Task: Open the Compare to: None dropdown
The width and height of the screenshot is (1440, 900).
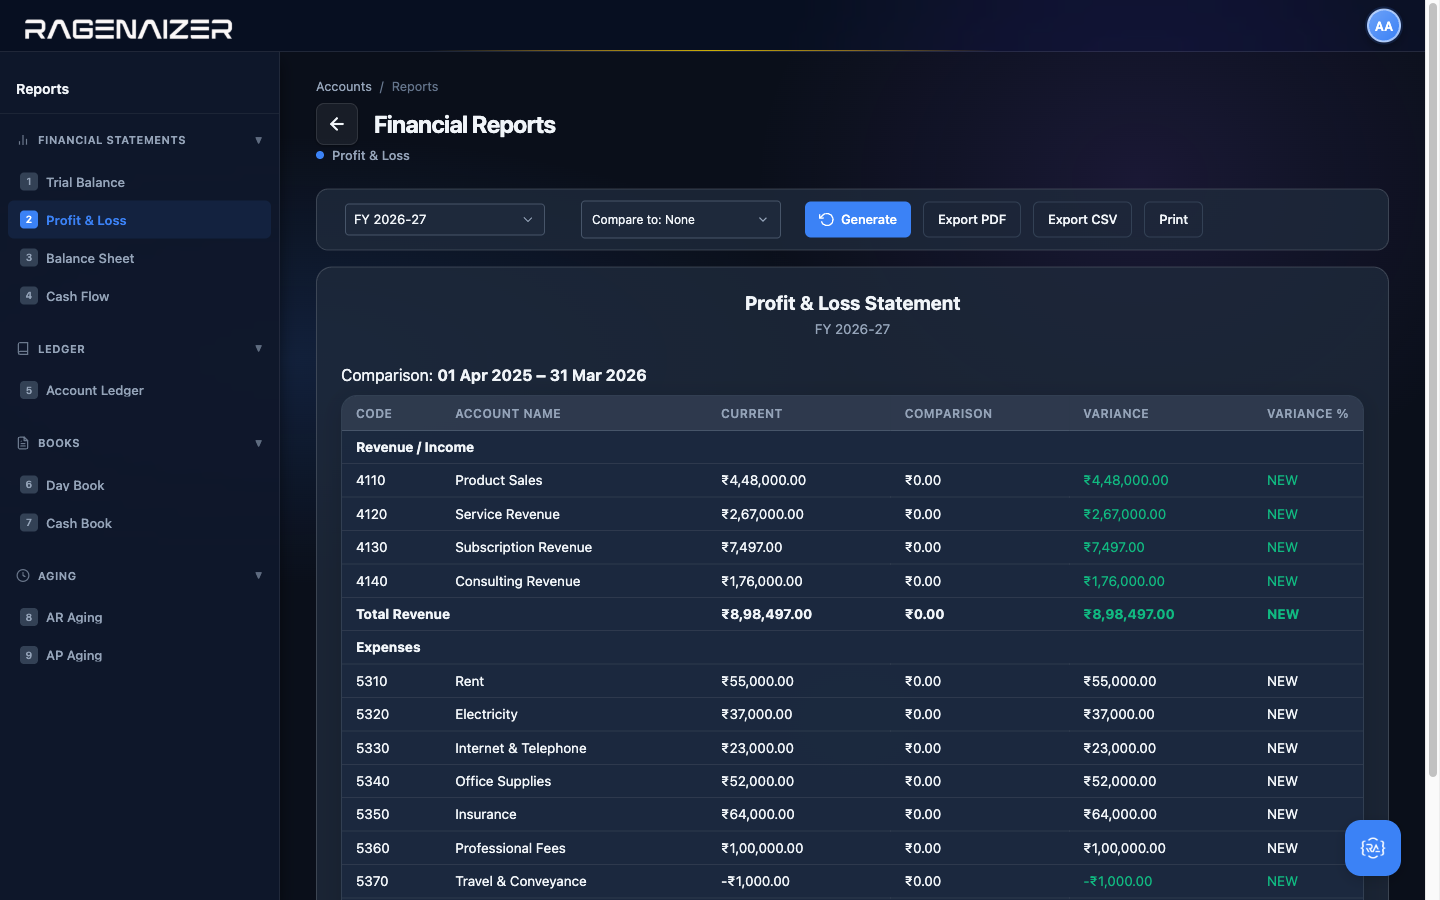Action: (681, 219)
